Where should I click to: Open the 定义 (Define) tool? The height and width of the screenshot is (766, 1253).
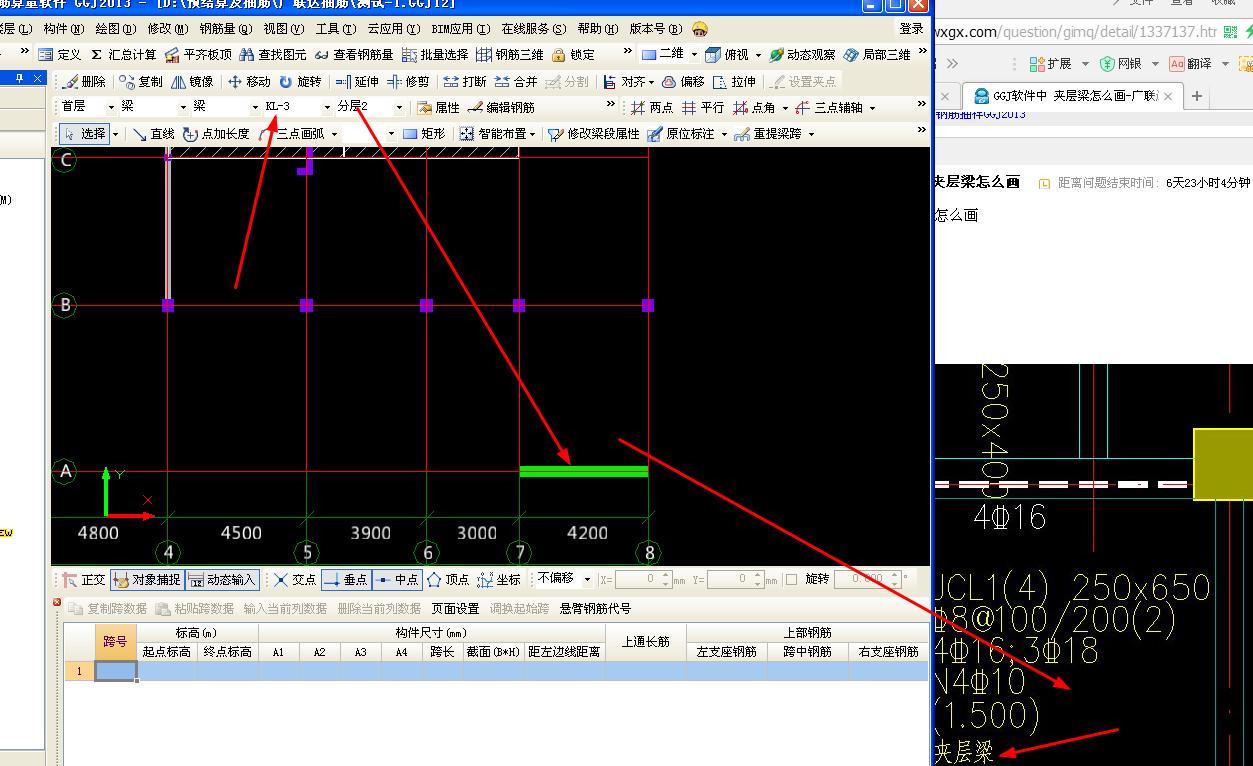60,55
